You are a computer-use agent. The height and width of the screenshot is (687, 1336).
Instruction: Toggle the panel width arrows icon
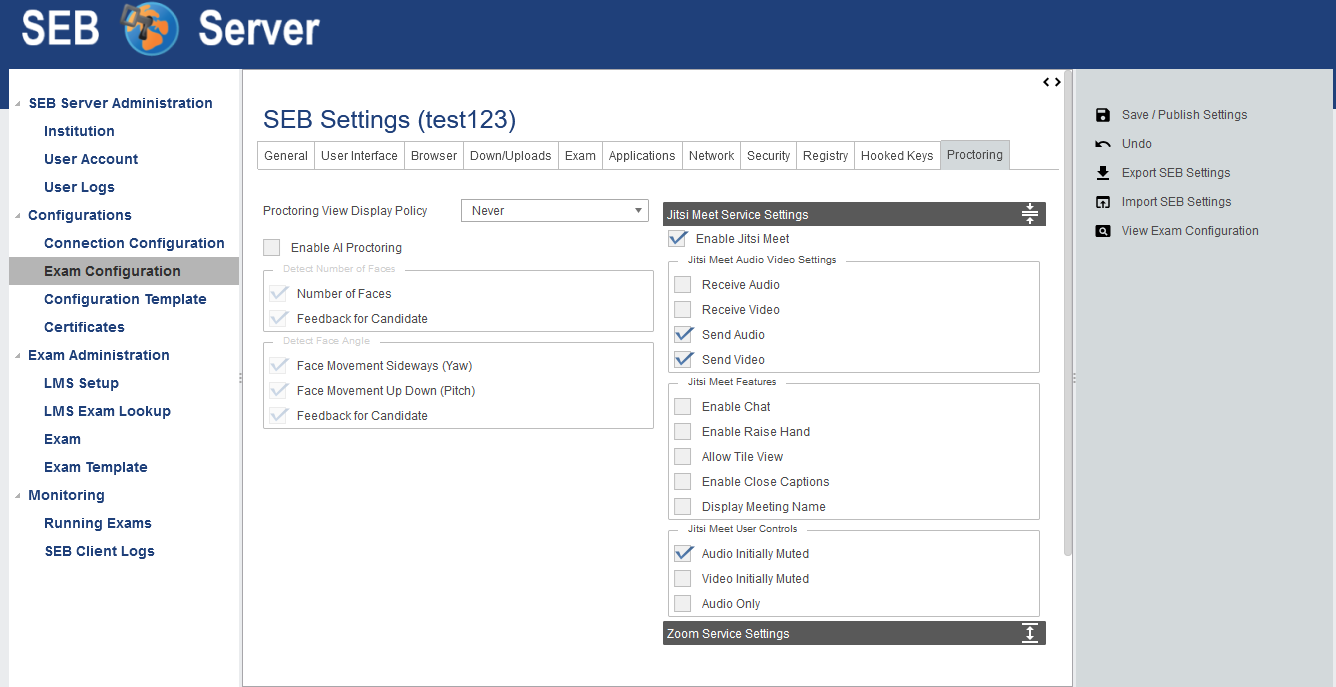1051,82
